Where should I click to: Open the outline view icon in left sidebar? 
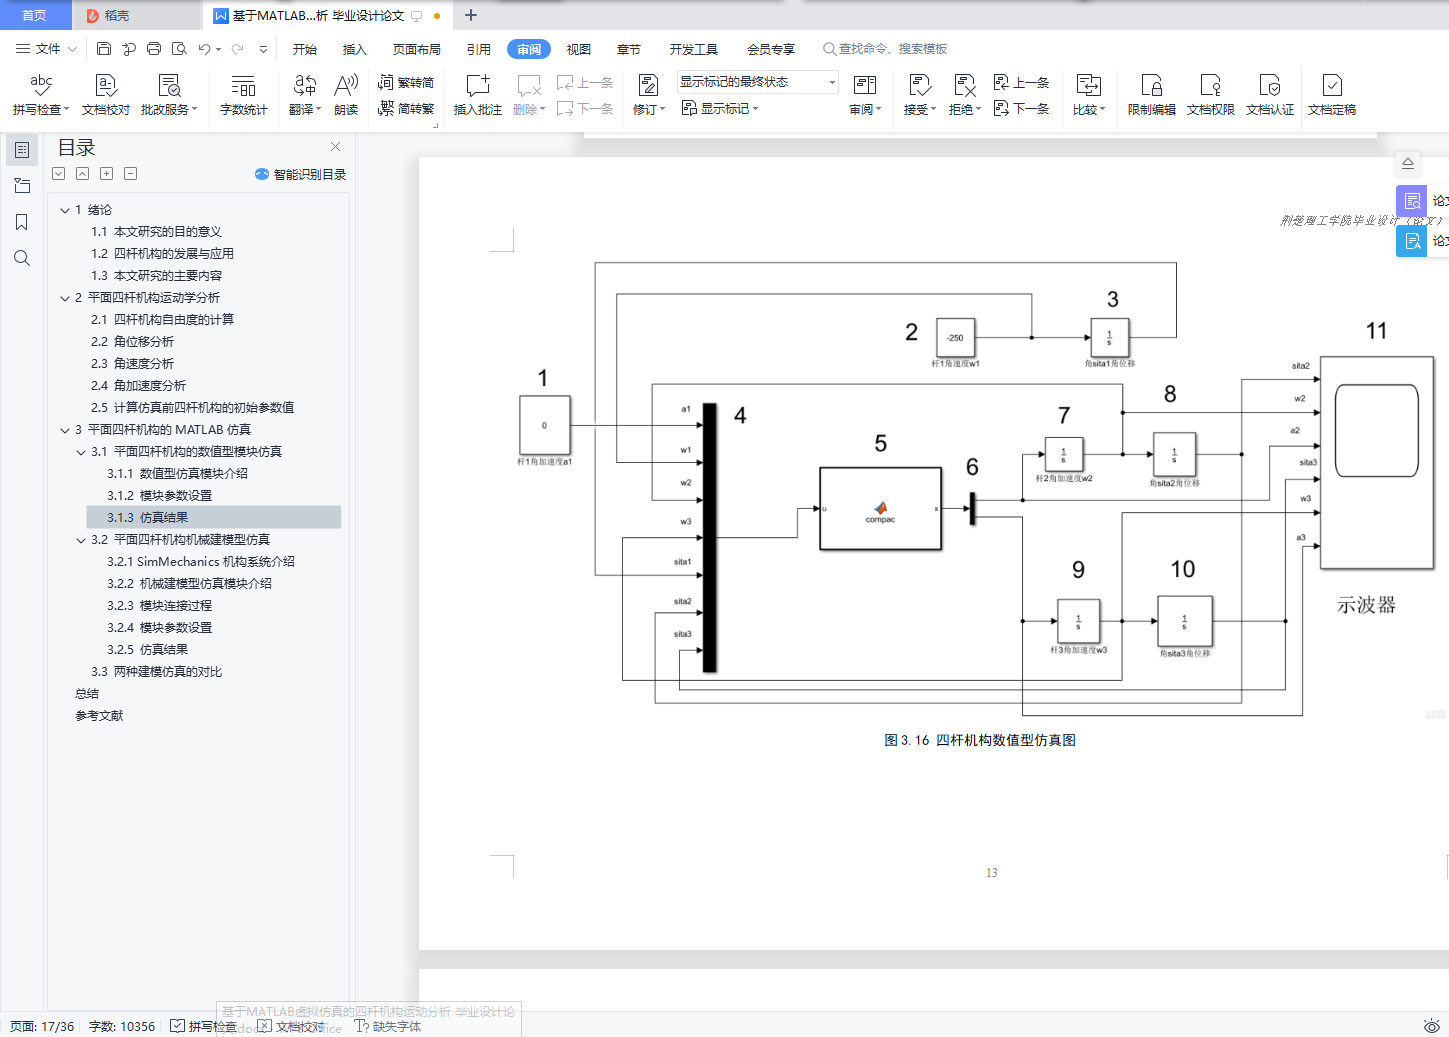click(22, 150)
